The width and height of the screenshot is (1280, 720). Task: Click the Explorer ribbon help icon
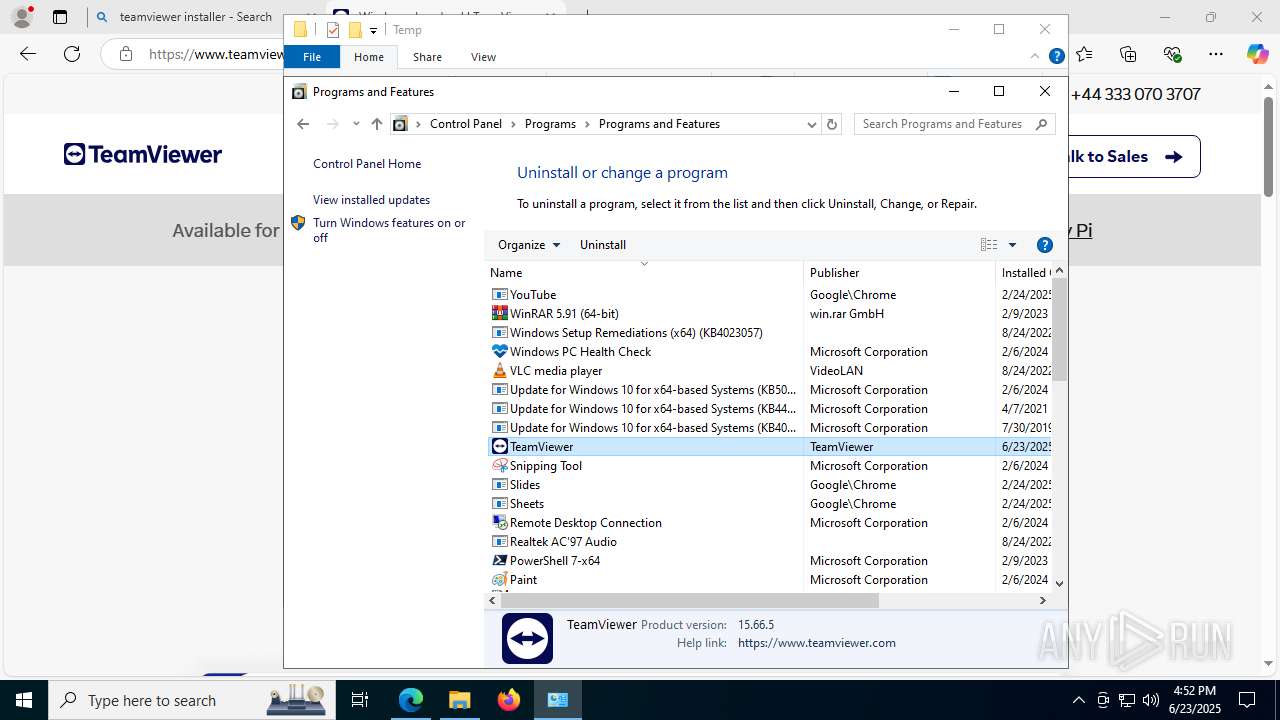pyautogui.click(x=1056, y=57)
